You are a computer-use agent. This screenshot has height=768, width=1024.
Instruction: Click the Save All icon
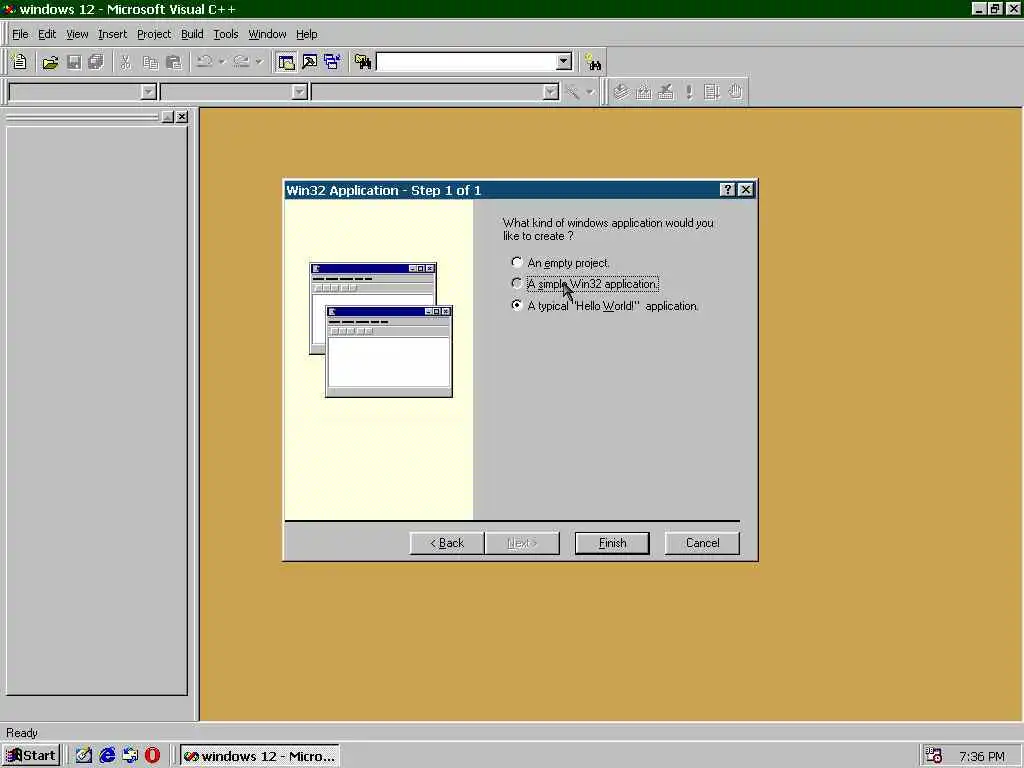[x=96, y=62]
